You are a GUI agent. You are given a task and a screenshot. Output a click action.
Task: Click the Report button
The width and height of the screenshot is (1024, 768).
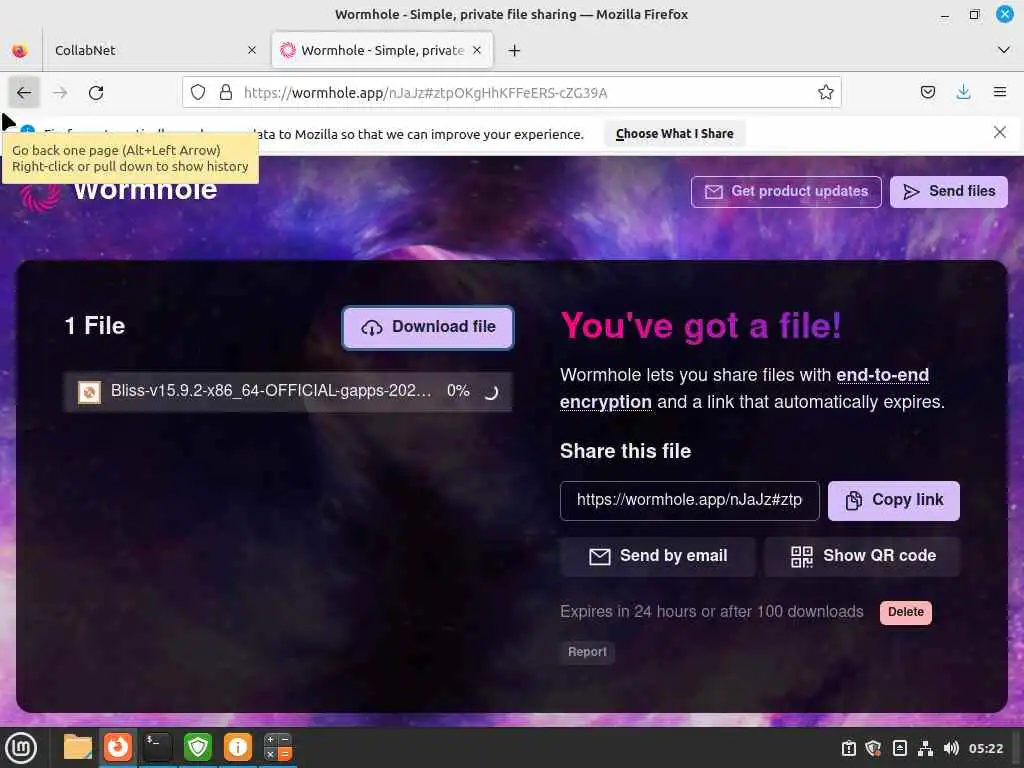click(587, 652)
